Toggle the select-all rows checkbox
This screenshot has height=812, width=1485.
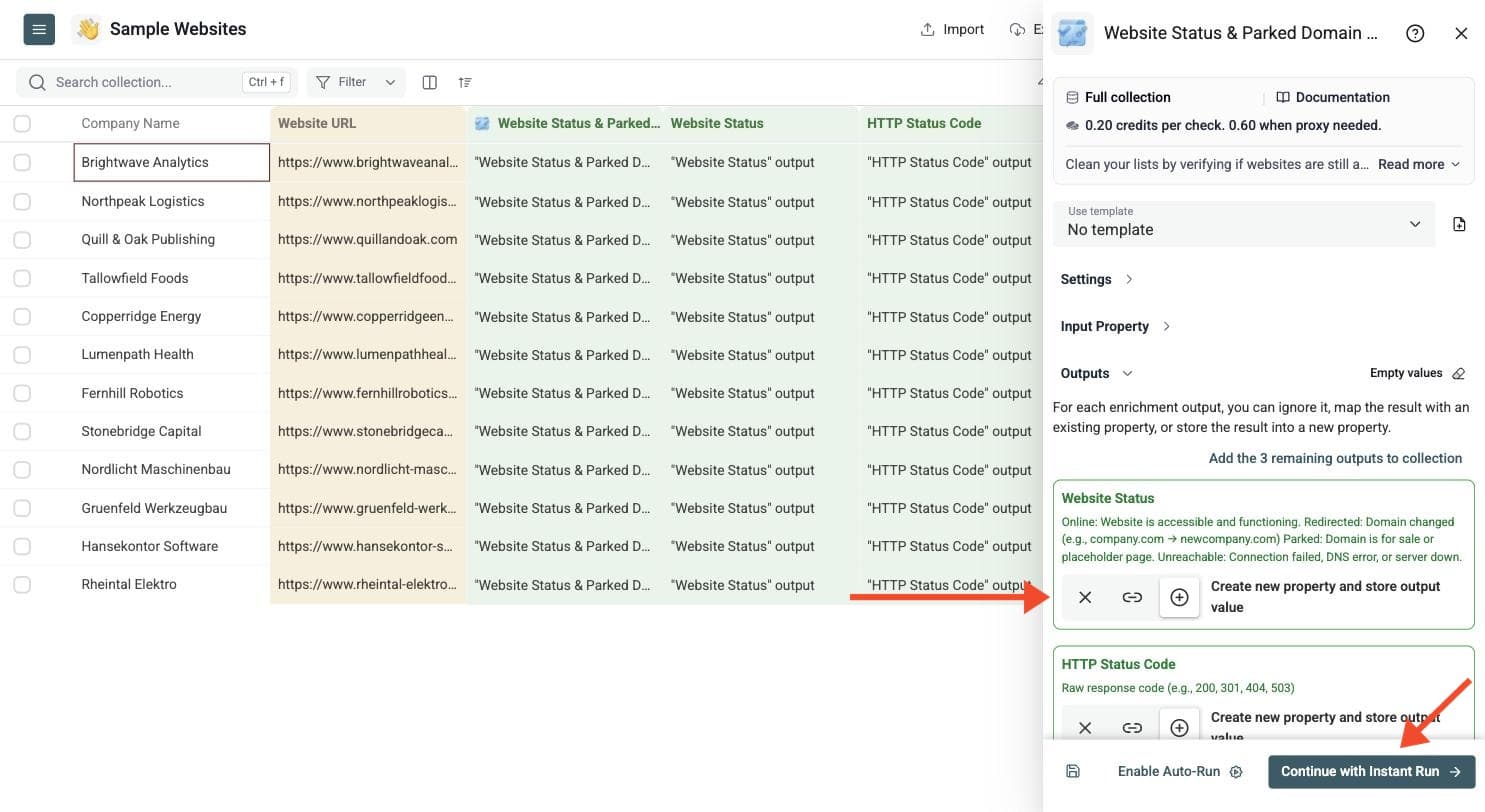pyautogui.click(x=22, y=123)
